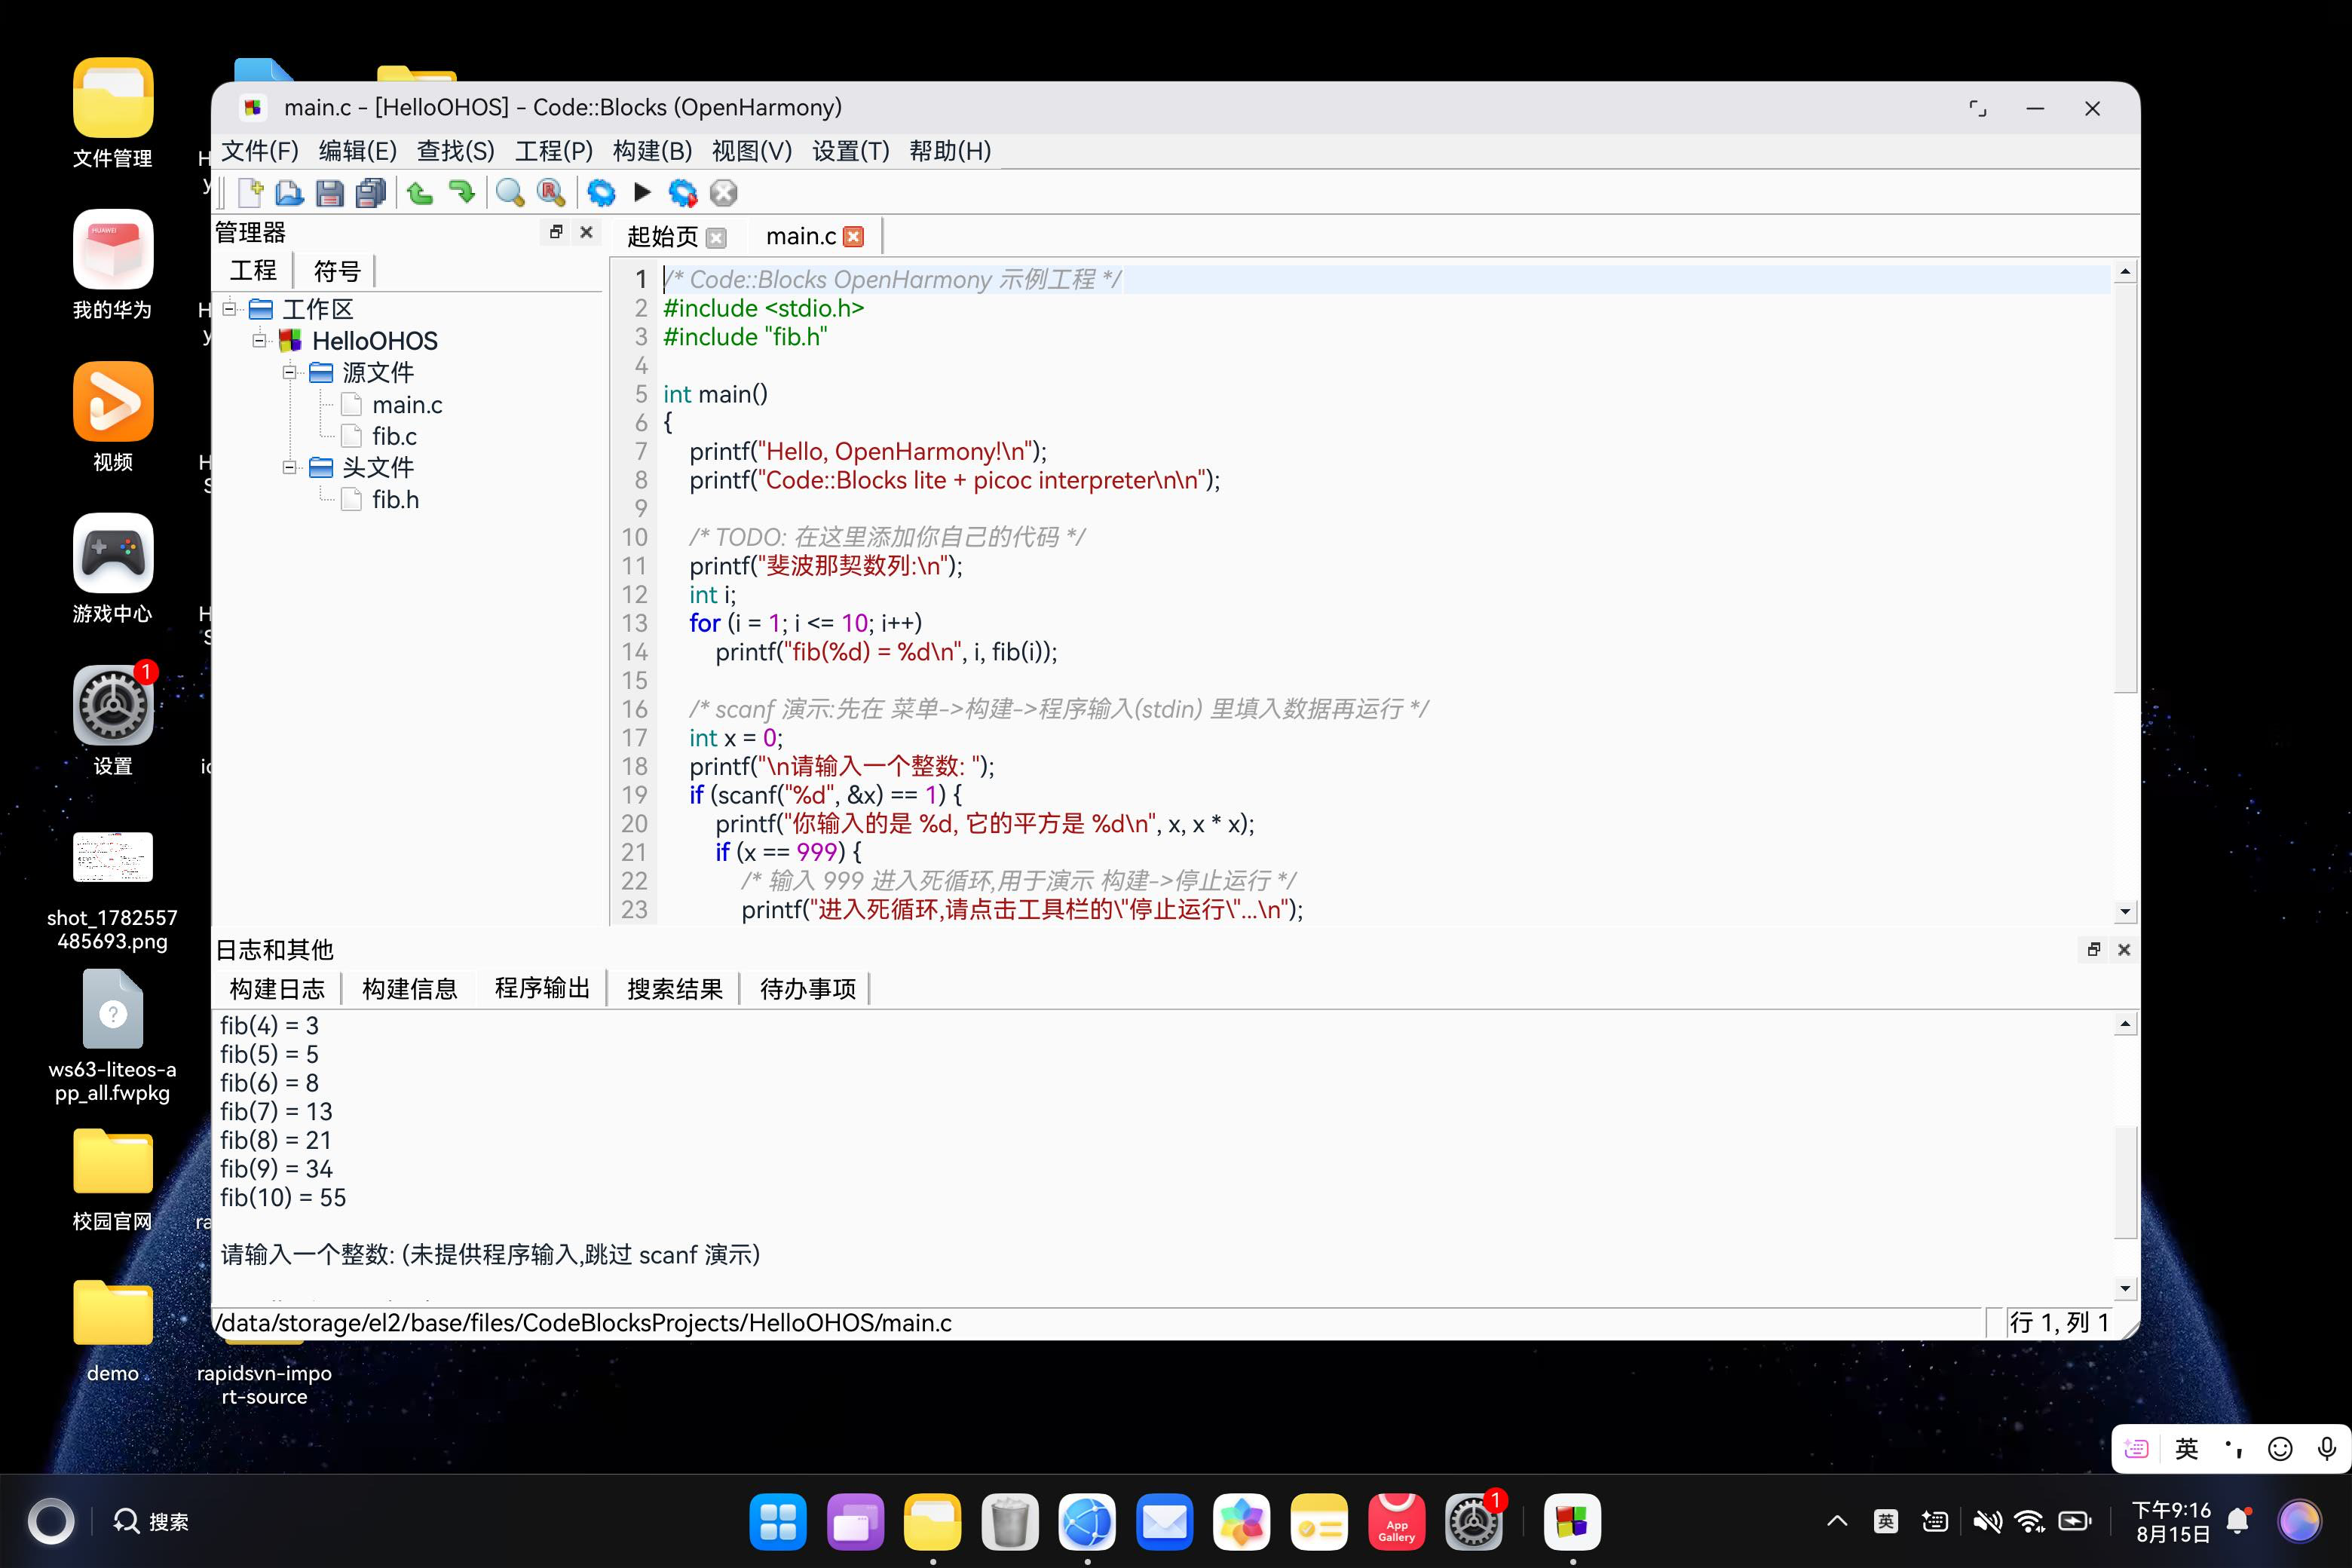Click the black Run play icon
The height and width of the screenshot is (1568, 2352).
[x=643, y=192]
